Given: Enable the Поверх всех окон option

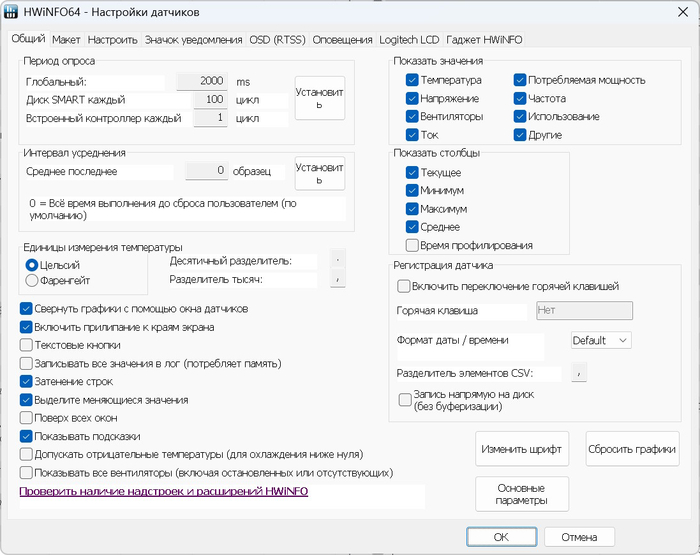Looking at the screenshot, I should pos(27,418).
